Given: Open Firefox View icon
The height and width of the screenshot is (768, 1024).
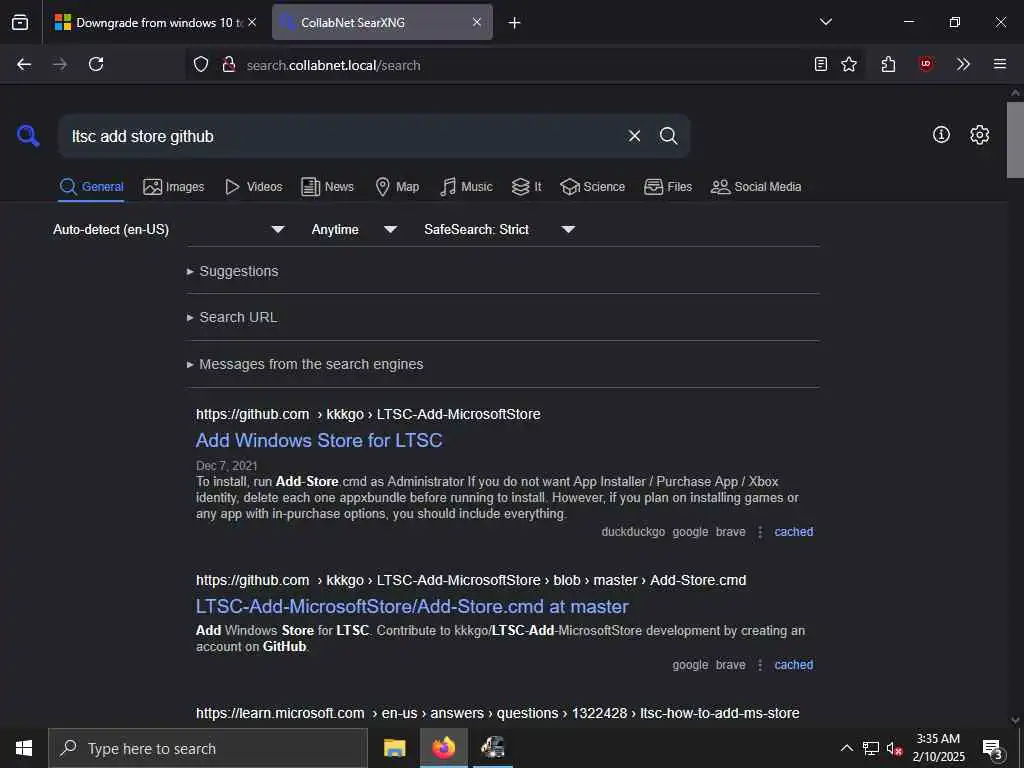Looking at the screenshot, I should [20, 22].
